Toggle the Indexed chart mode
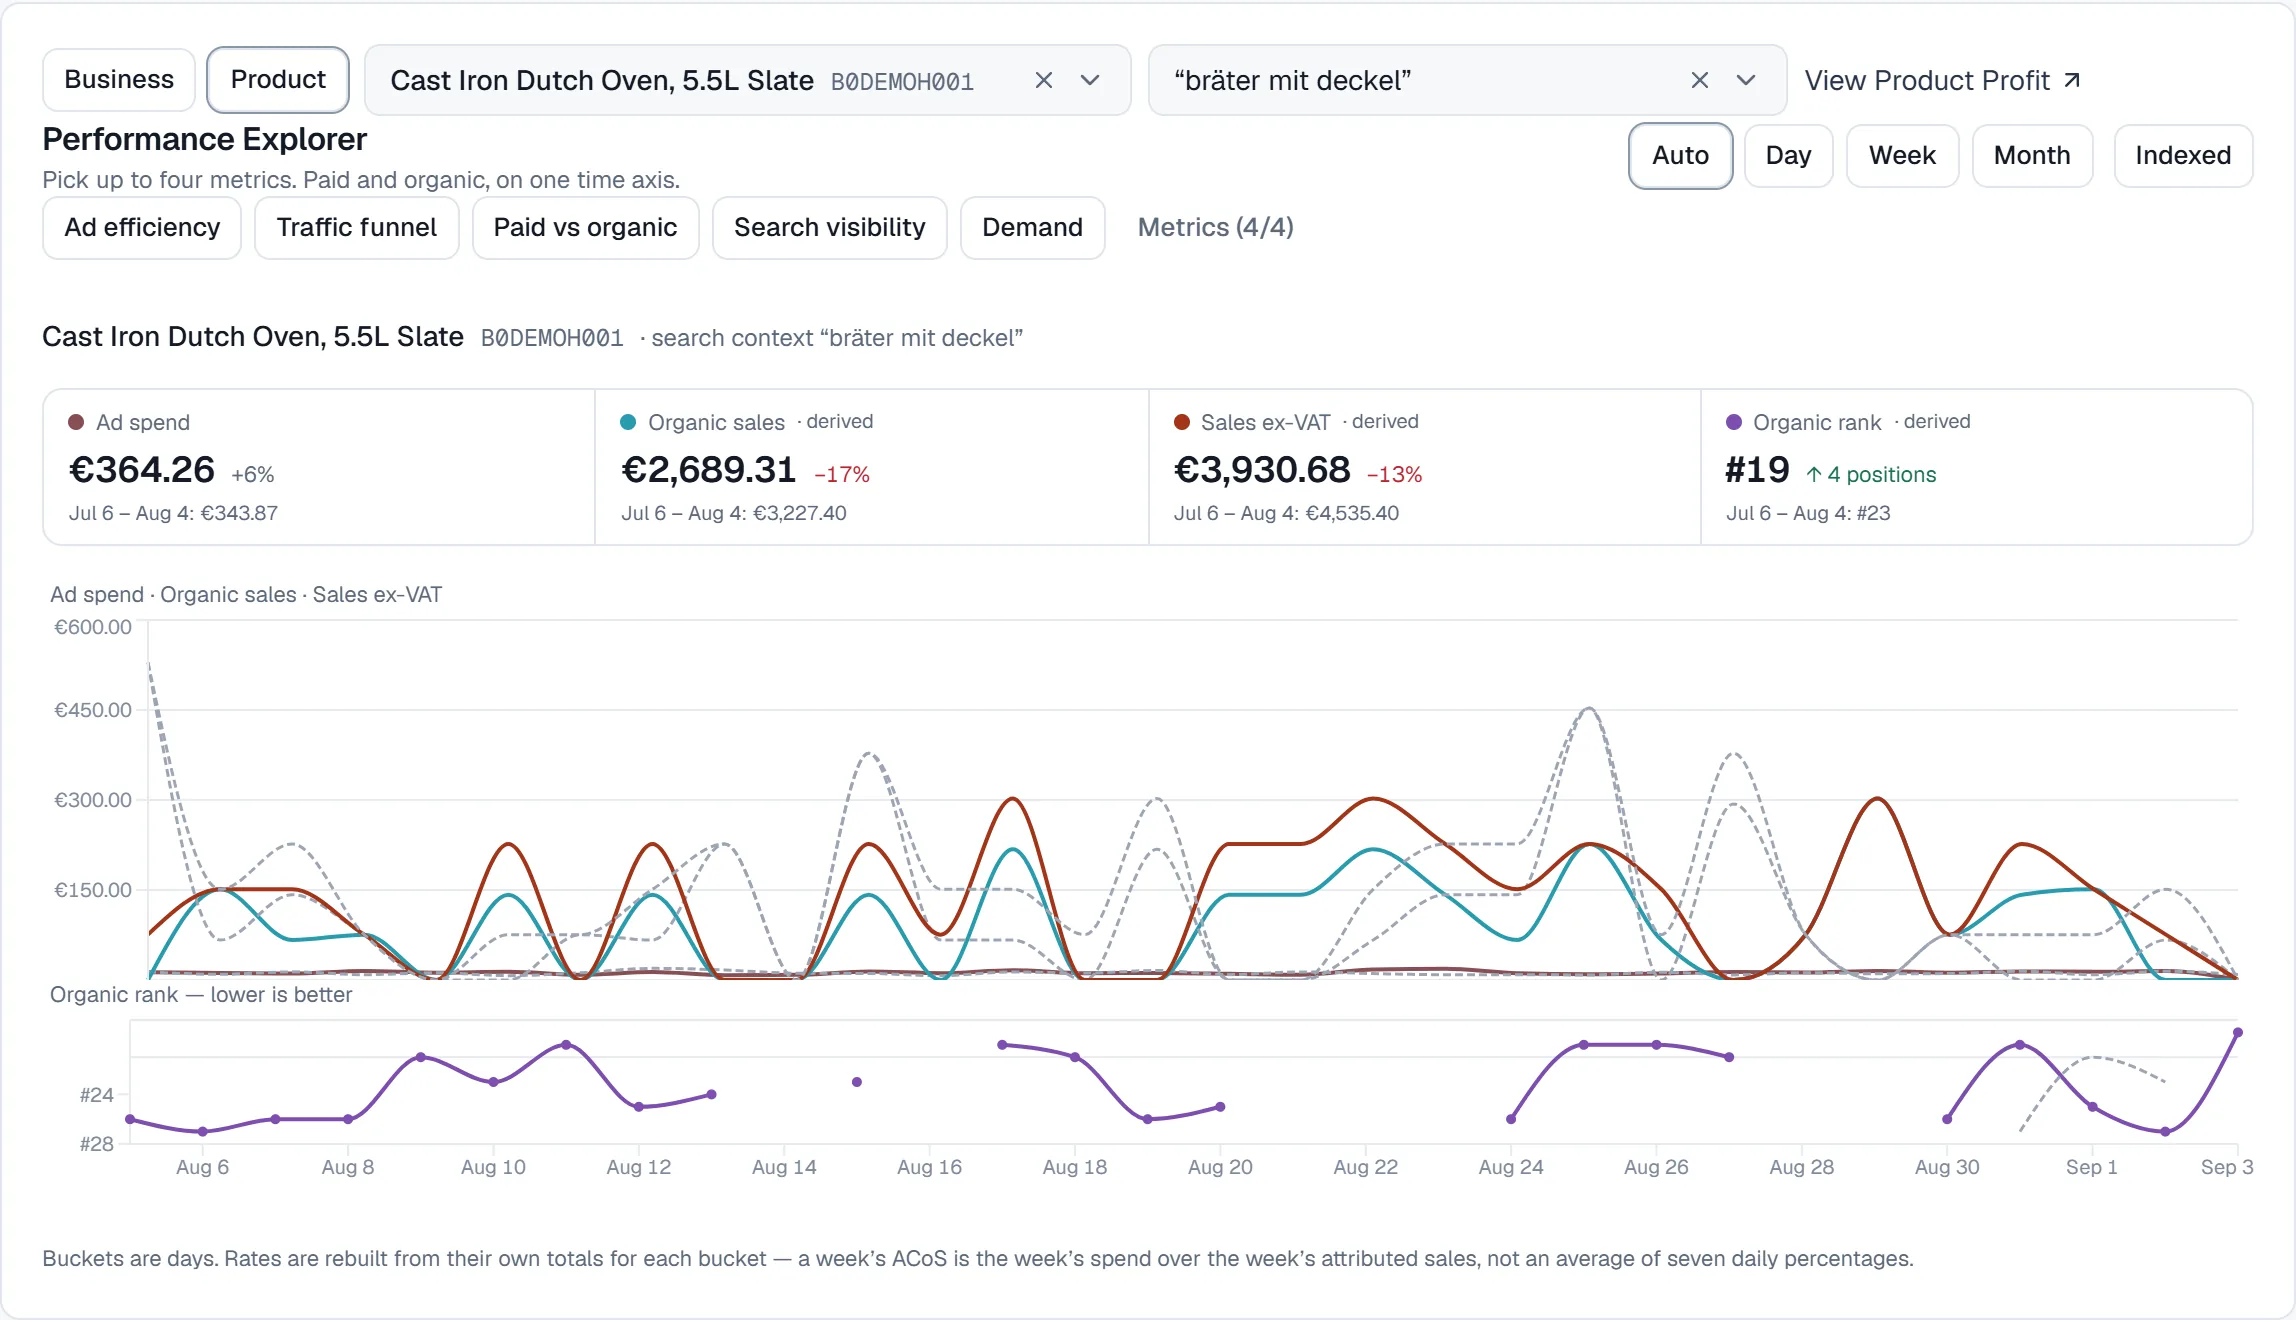Viewport: 2296px width, 1320px height. 2183,155
